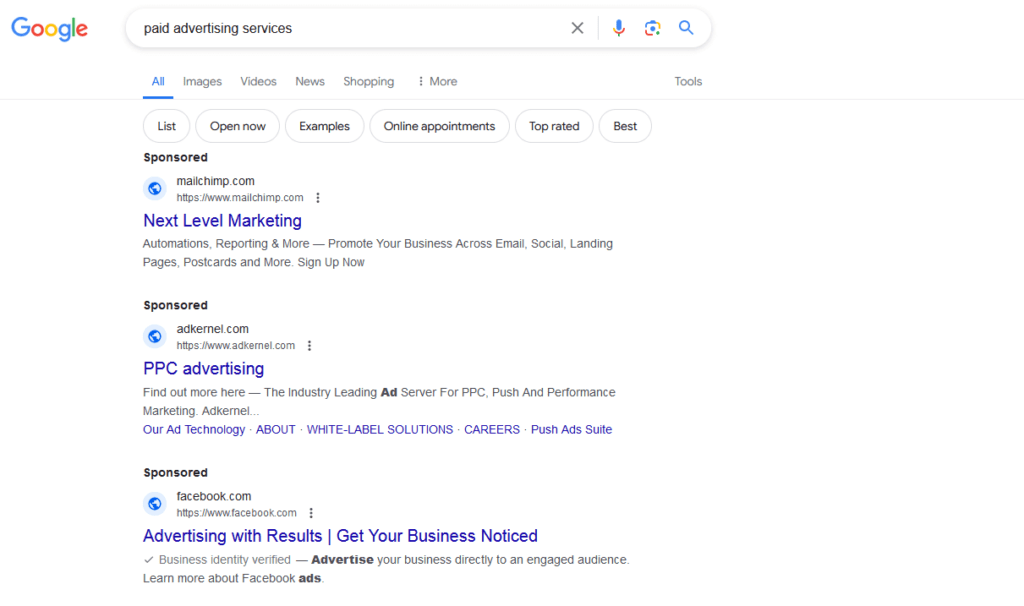The image size is (1024, 606).
Task: Open three-dot menu for adkernel.com ad
Action: click(309, 346)
